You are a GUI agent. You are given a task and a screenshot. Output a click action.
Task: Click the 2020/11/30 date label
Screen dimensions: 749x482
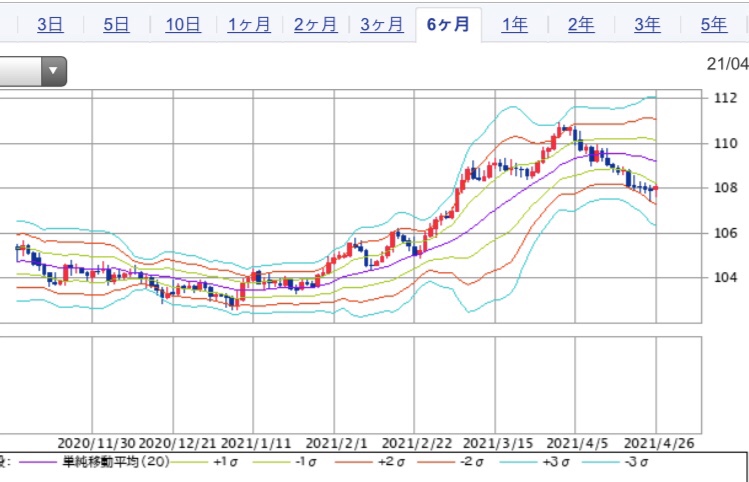pyautogui.click(x=96, y=443)
